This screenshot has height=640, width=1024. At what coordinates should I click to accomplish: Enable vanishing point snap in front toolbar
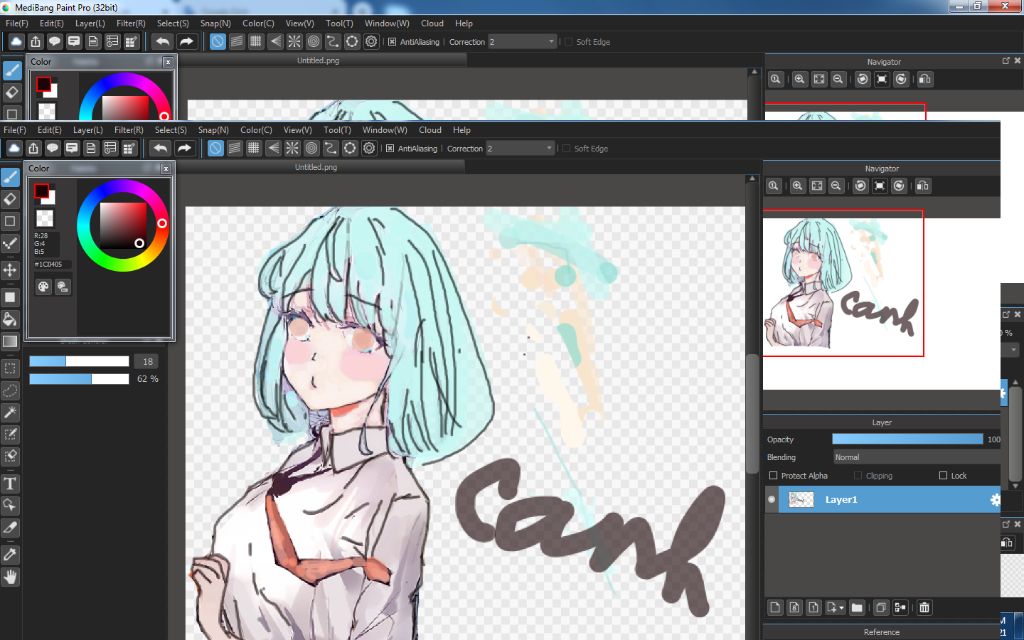tap(273, 148)
